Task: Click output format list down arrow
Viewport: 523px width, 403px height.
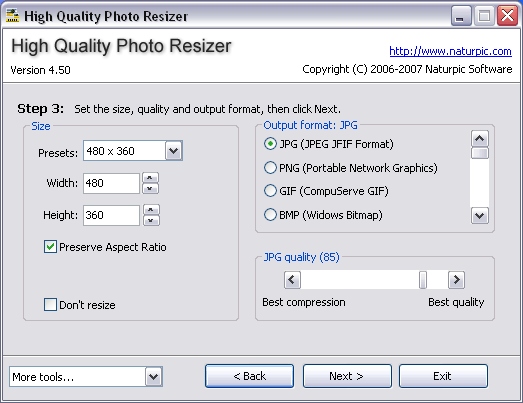Action: (480, 216)
